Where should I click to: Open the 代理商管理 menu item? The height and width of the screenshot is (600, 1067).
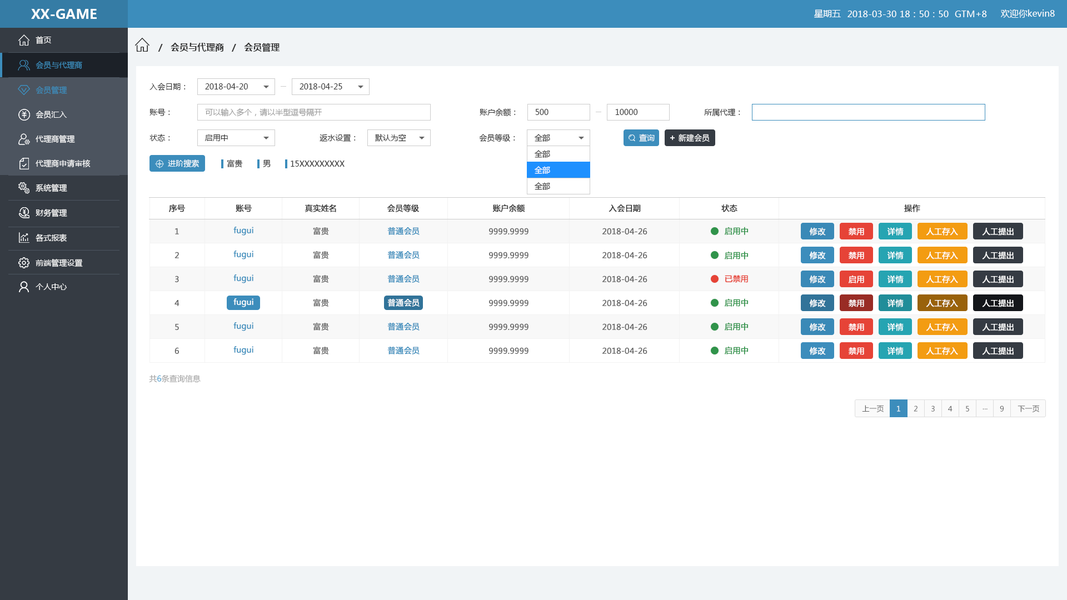click(x=64, y=139)
